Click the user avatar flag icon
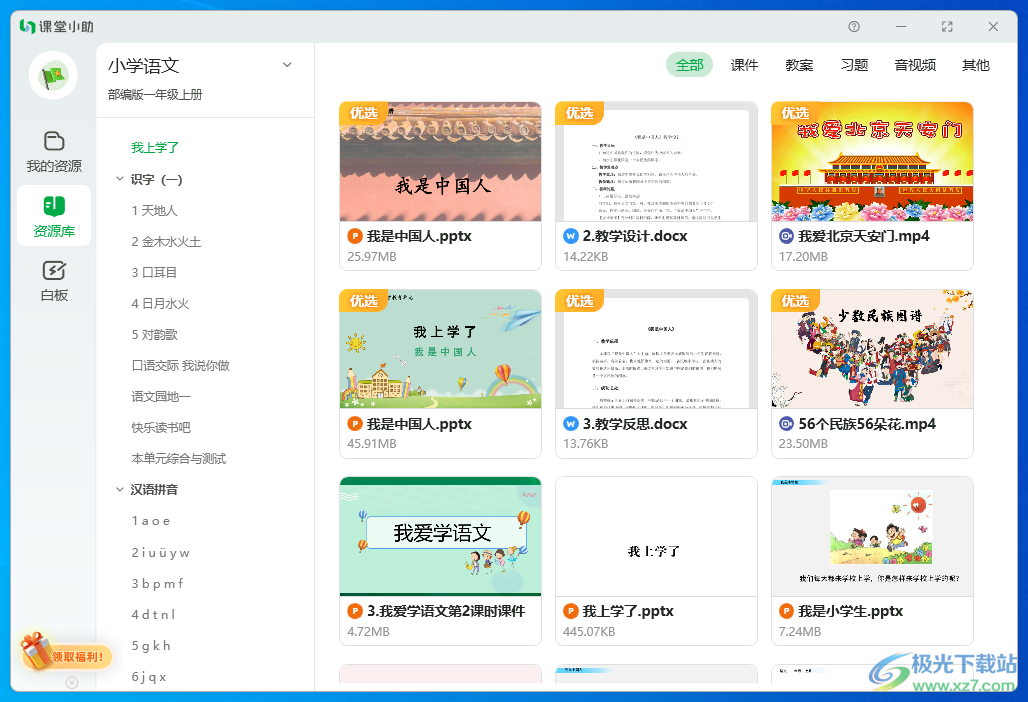This screenshot has height=702, width=1028. 54,75
